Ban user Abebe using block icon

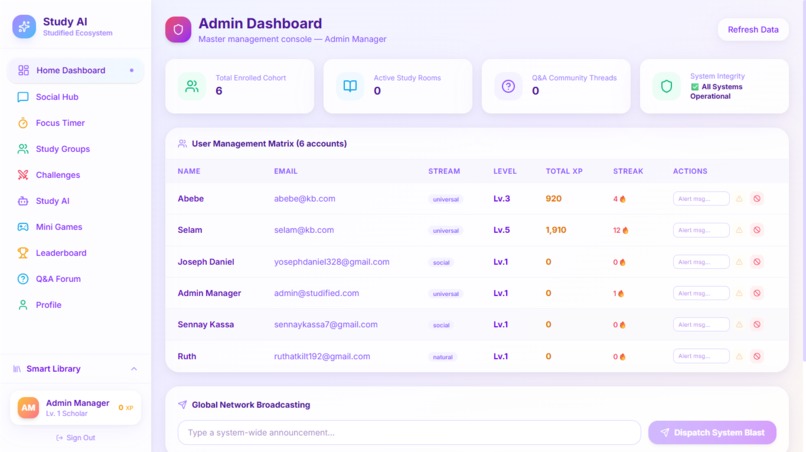tap(757, 198)
